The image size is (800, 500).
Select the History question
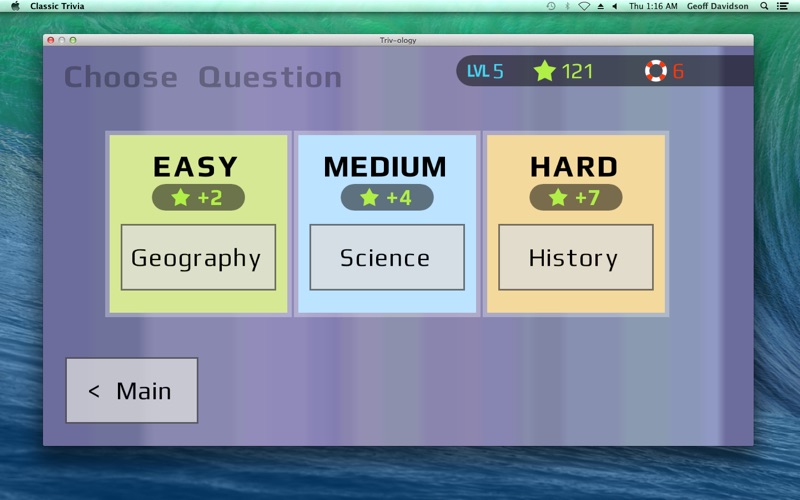[575, 258]
